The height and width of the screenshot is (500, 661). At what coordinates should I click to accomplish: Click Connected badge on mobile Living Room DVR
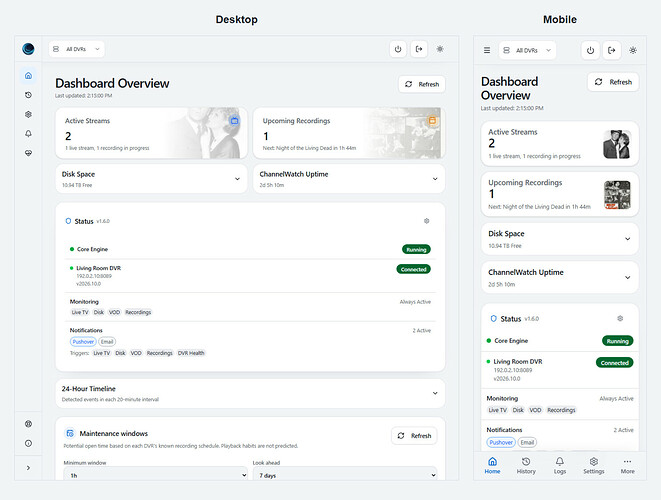click(615, 363)
